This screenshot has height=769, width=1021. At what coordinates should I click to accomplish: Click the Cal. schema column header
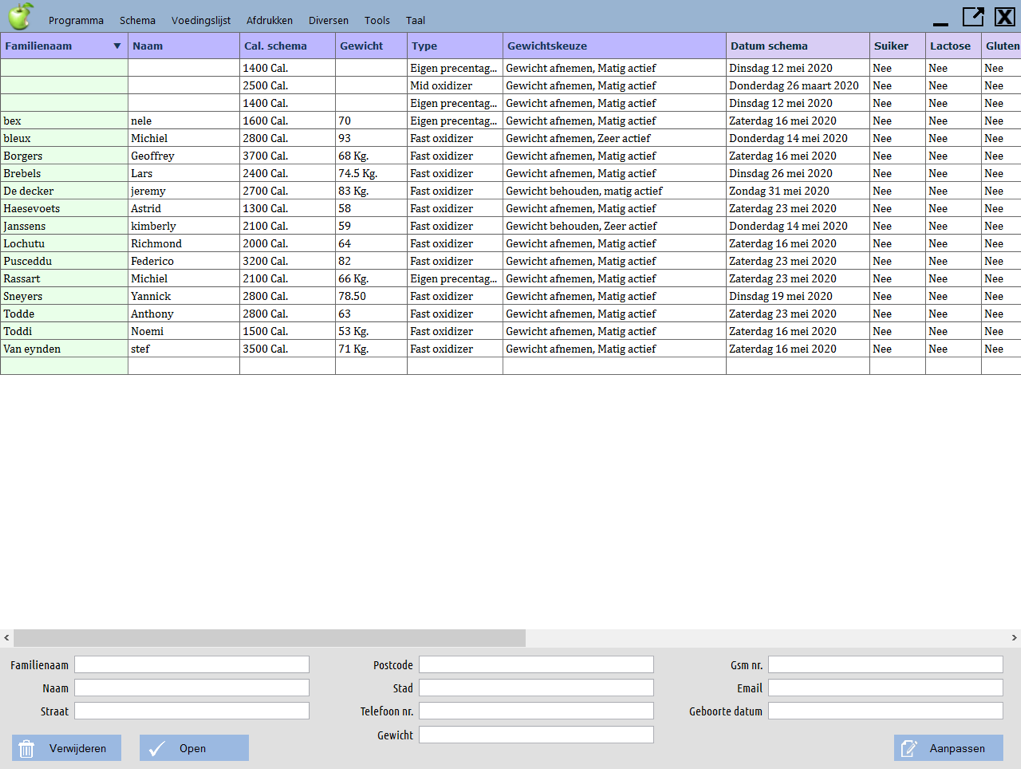click(287, 46)
